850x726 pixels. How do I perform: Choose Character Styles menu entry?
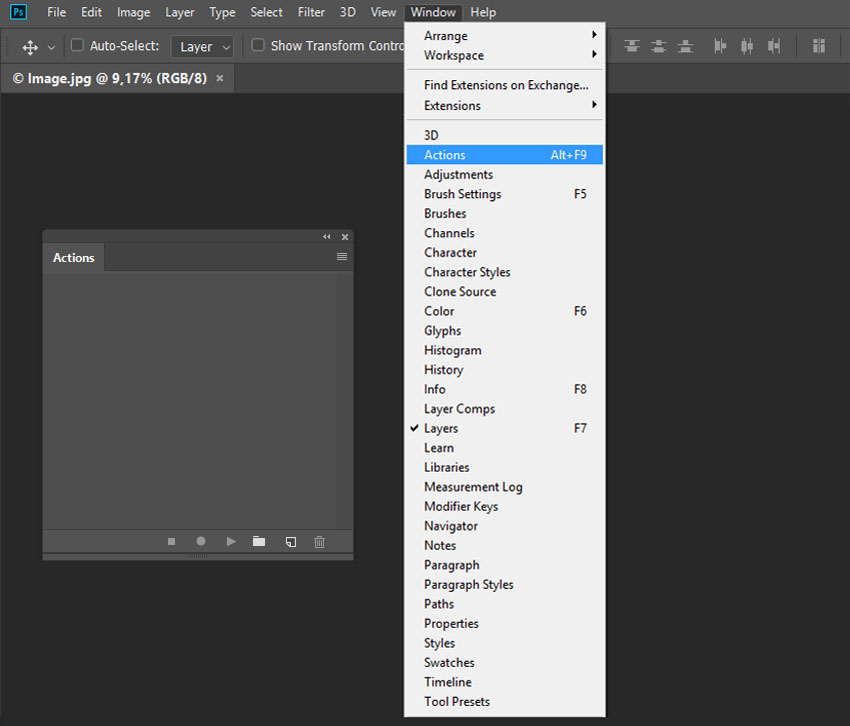(x=505, y=272)
